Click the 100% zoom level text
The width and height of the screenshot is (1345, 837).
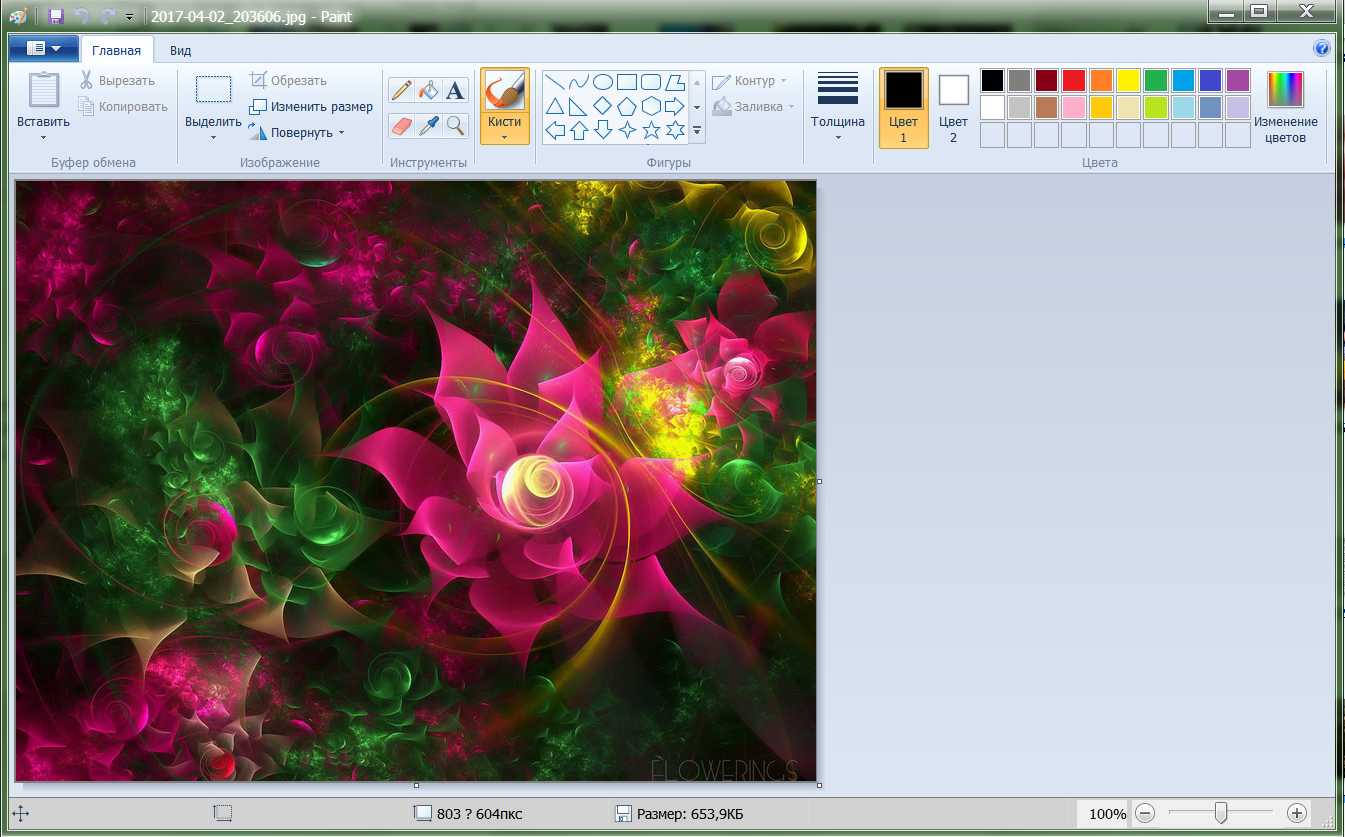point(1107,814)
